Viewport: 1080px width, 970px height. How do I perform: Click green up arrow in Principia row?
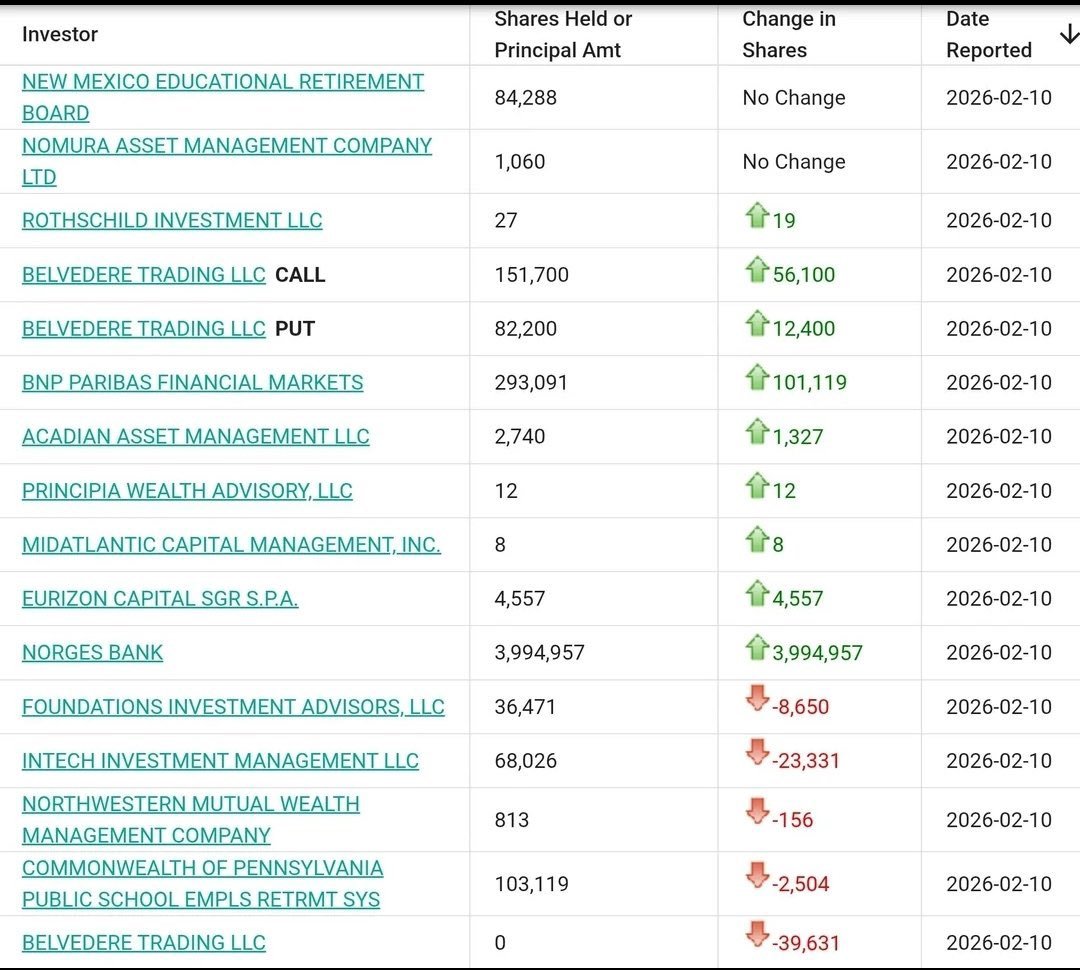[757, 485]
